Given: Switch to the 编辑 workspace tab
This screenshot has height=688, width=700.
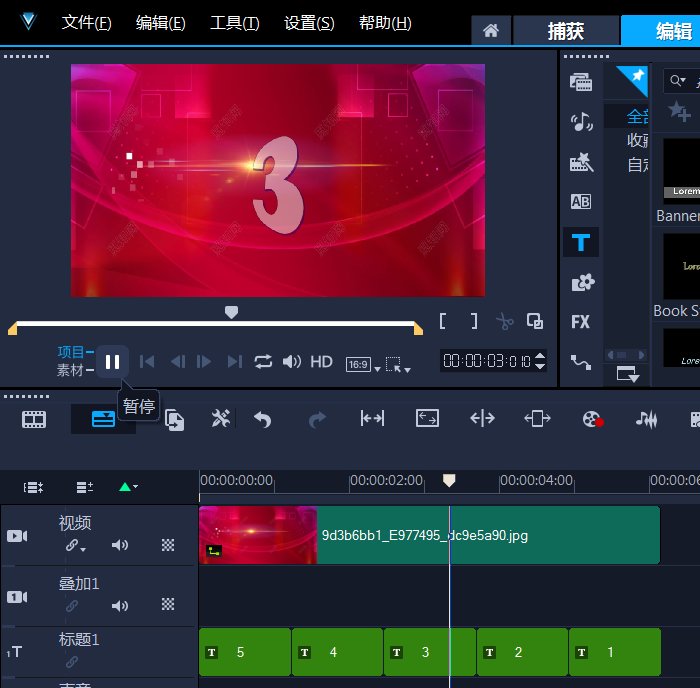Looking at the screenshot, I should coord(661,30).
